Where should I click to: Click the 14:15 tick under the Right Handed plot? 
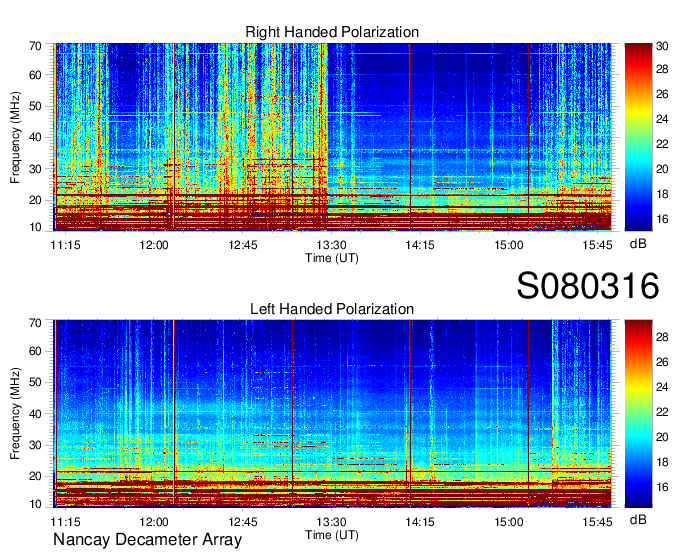click(x=420, y=245)
